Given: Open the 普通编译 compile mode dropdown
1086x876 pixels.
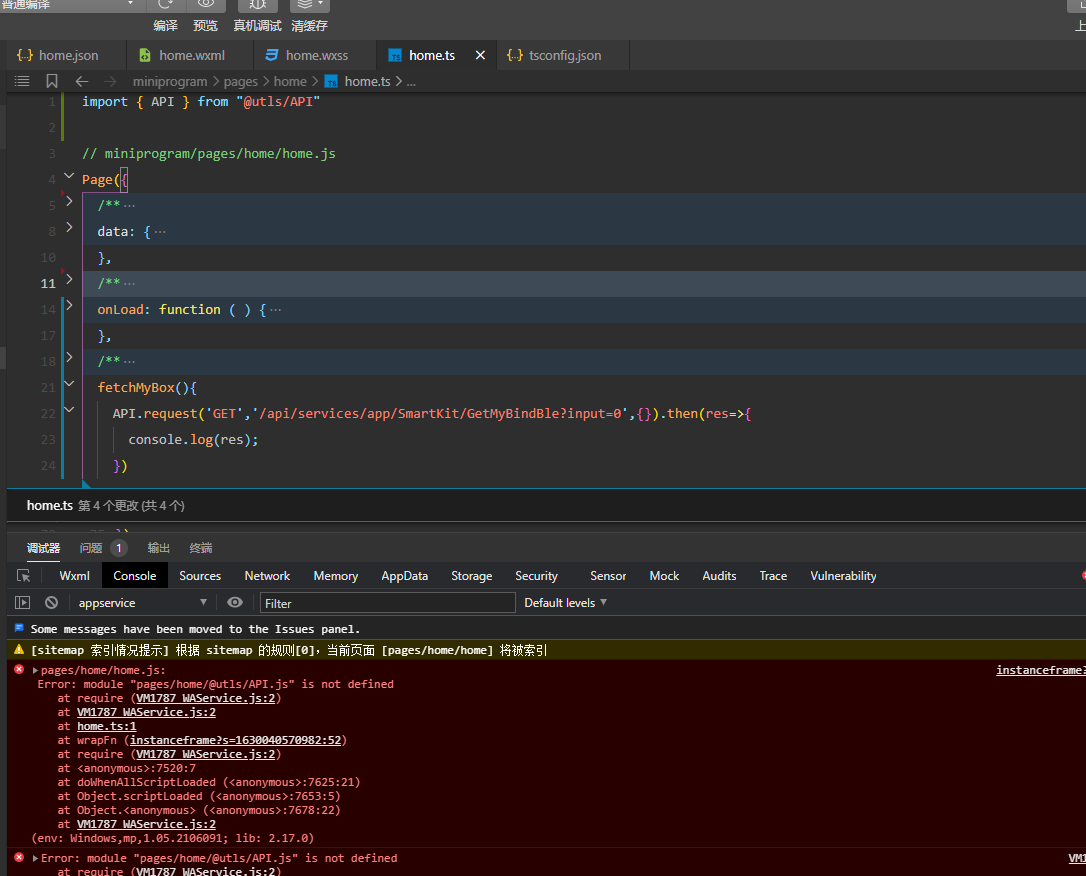Looking at the screenshot, I should point(69,5).
